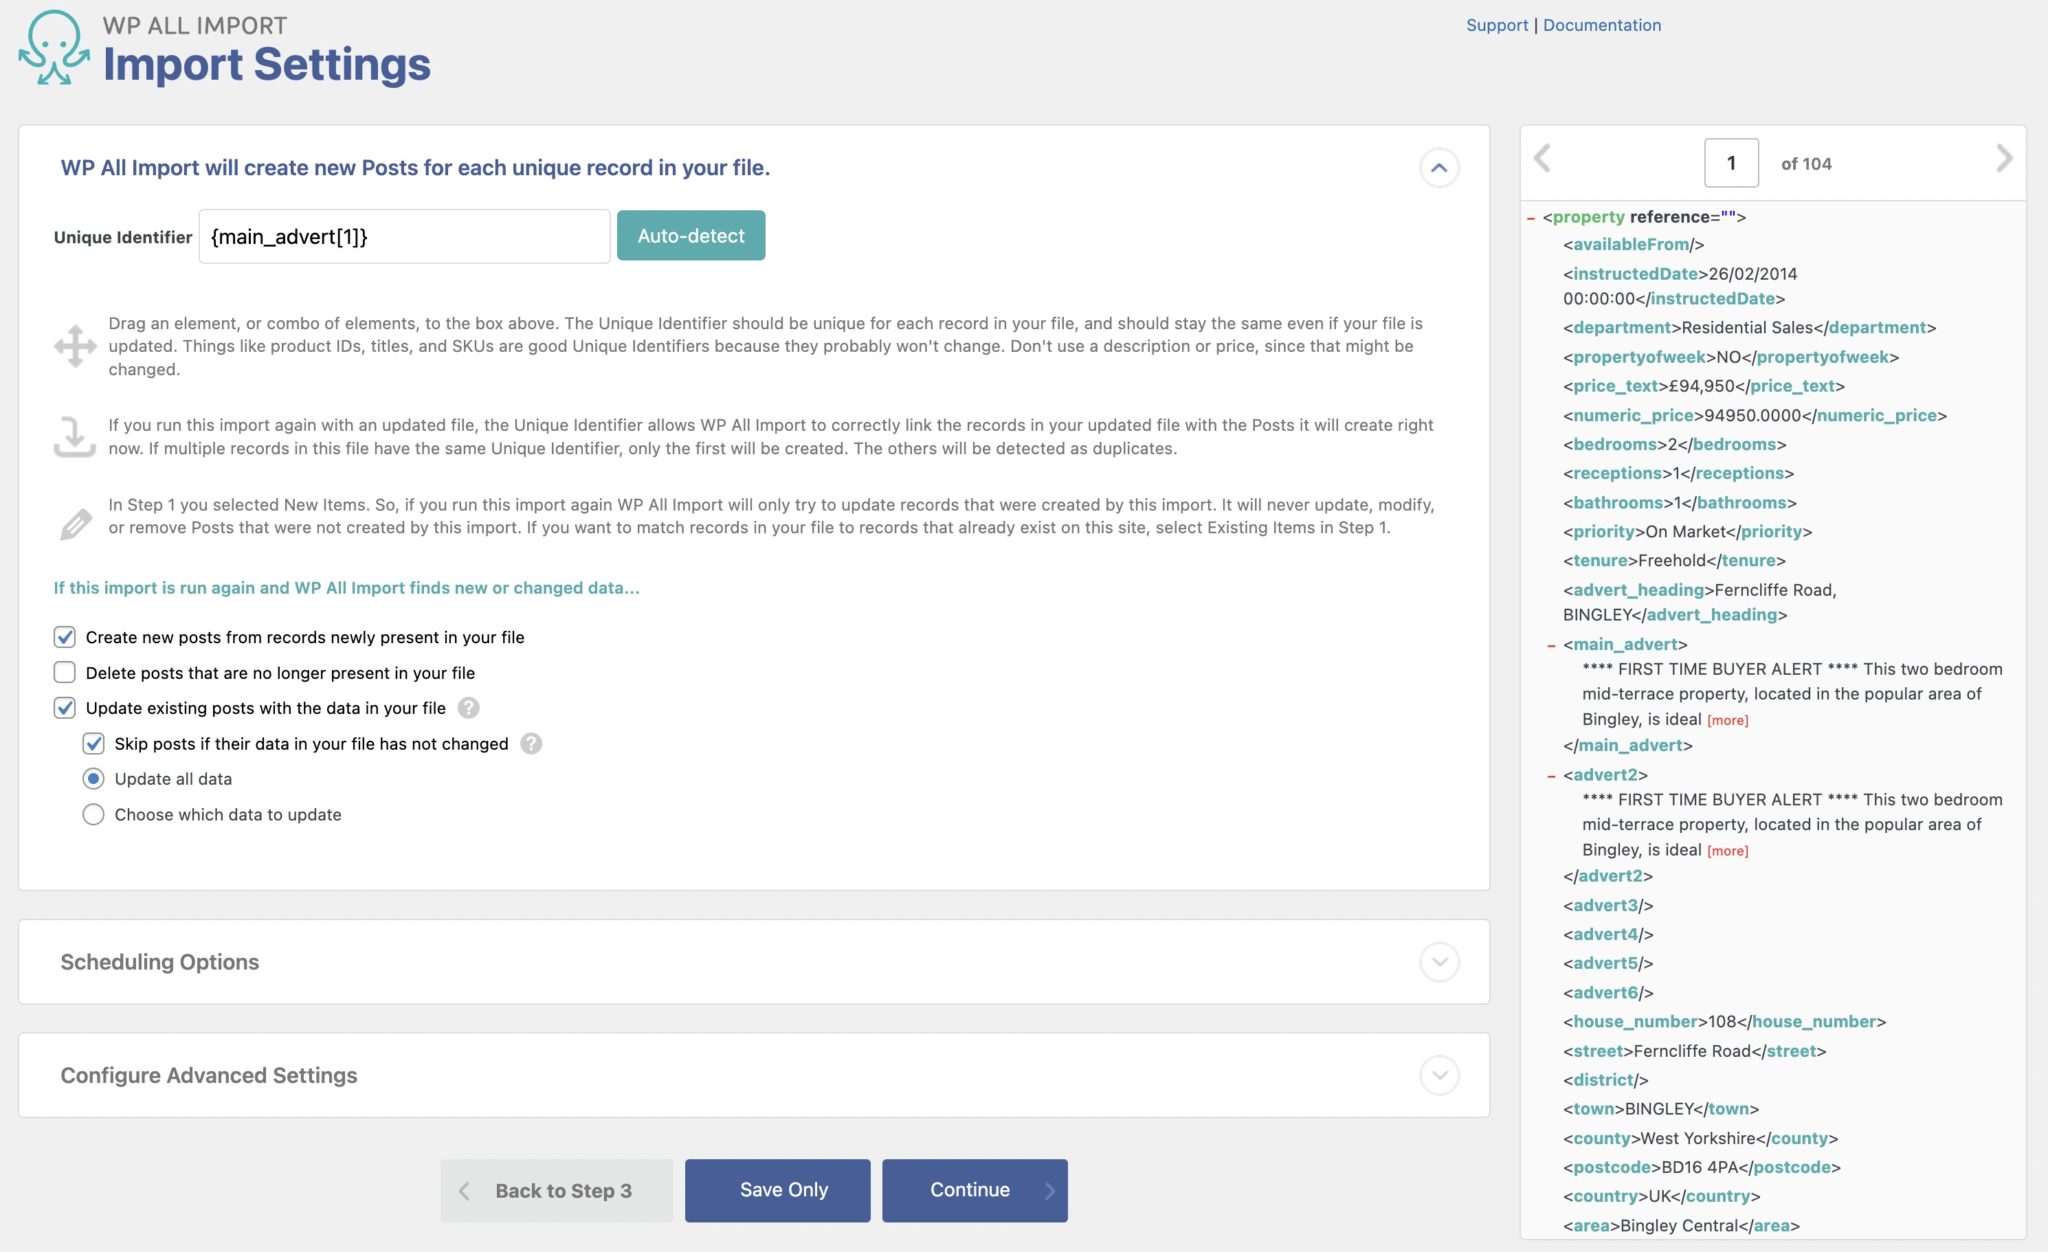Click the previous record arrow in XML preview
The image size is (2048, 1252).
(1541, 159)
